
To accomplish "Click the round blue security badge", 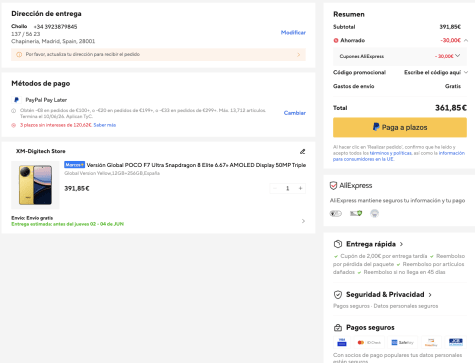I will click(x=375, y=213).
